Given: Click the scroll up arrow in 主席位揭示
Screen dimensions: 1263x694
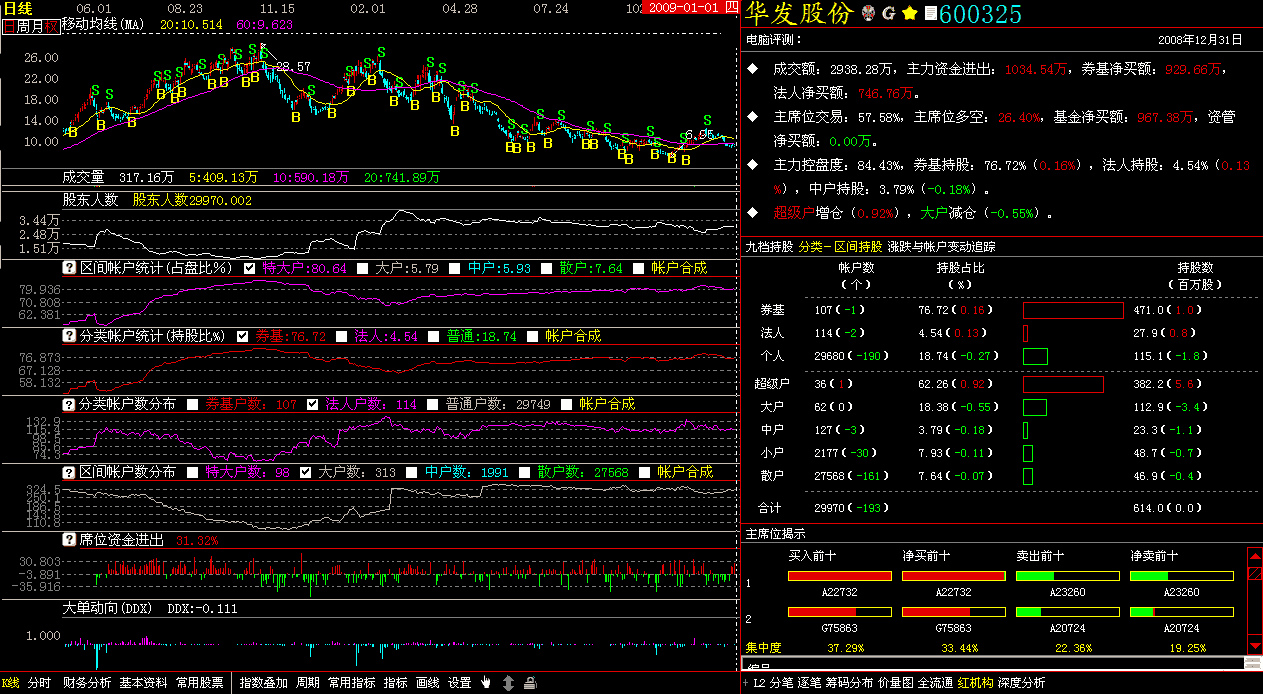Looking at the screenshot, I should (x=1254, y=555).
